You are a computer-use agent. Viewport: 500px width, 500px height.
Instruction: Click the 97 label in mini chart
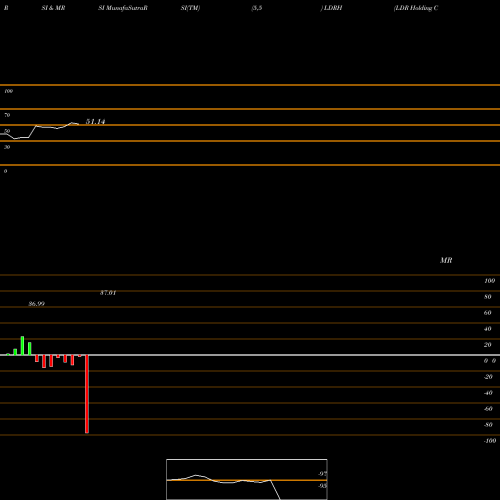point(322,474)
